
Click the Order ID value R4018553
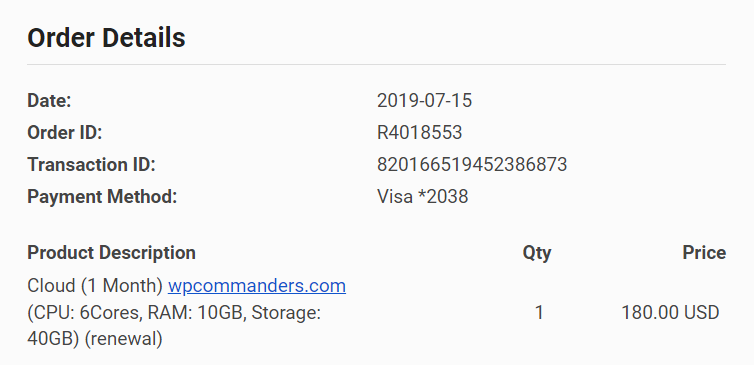pyautogui.click(x=420, y=133)
